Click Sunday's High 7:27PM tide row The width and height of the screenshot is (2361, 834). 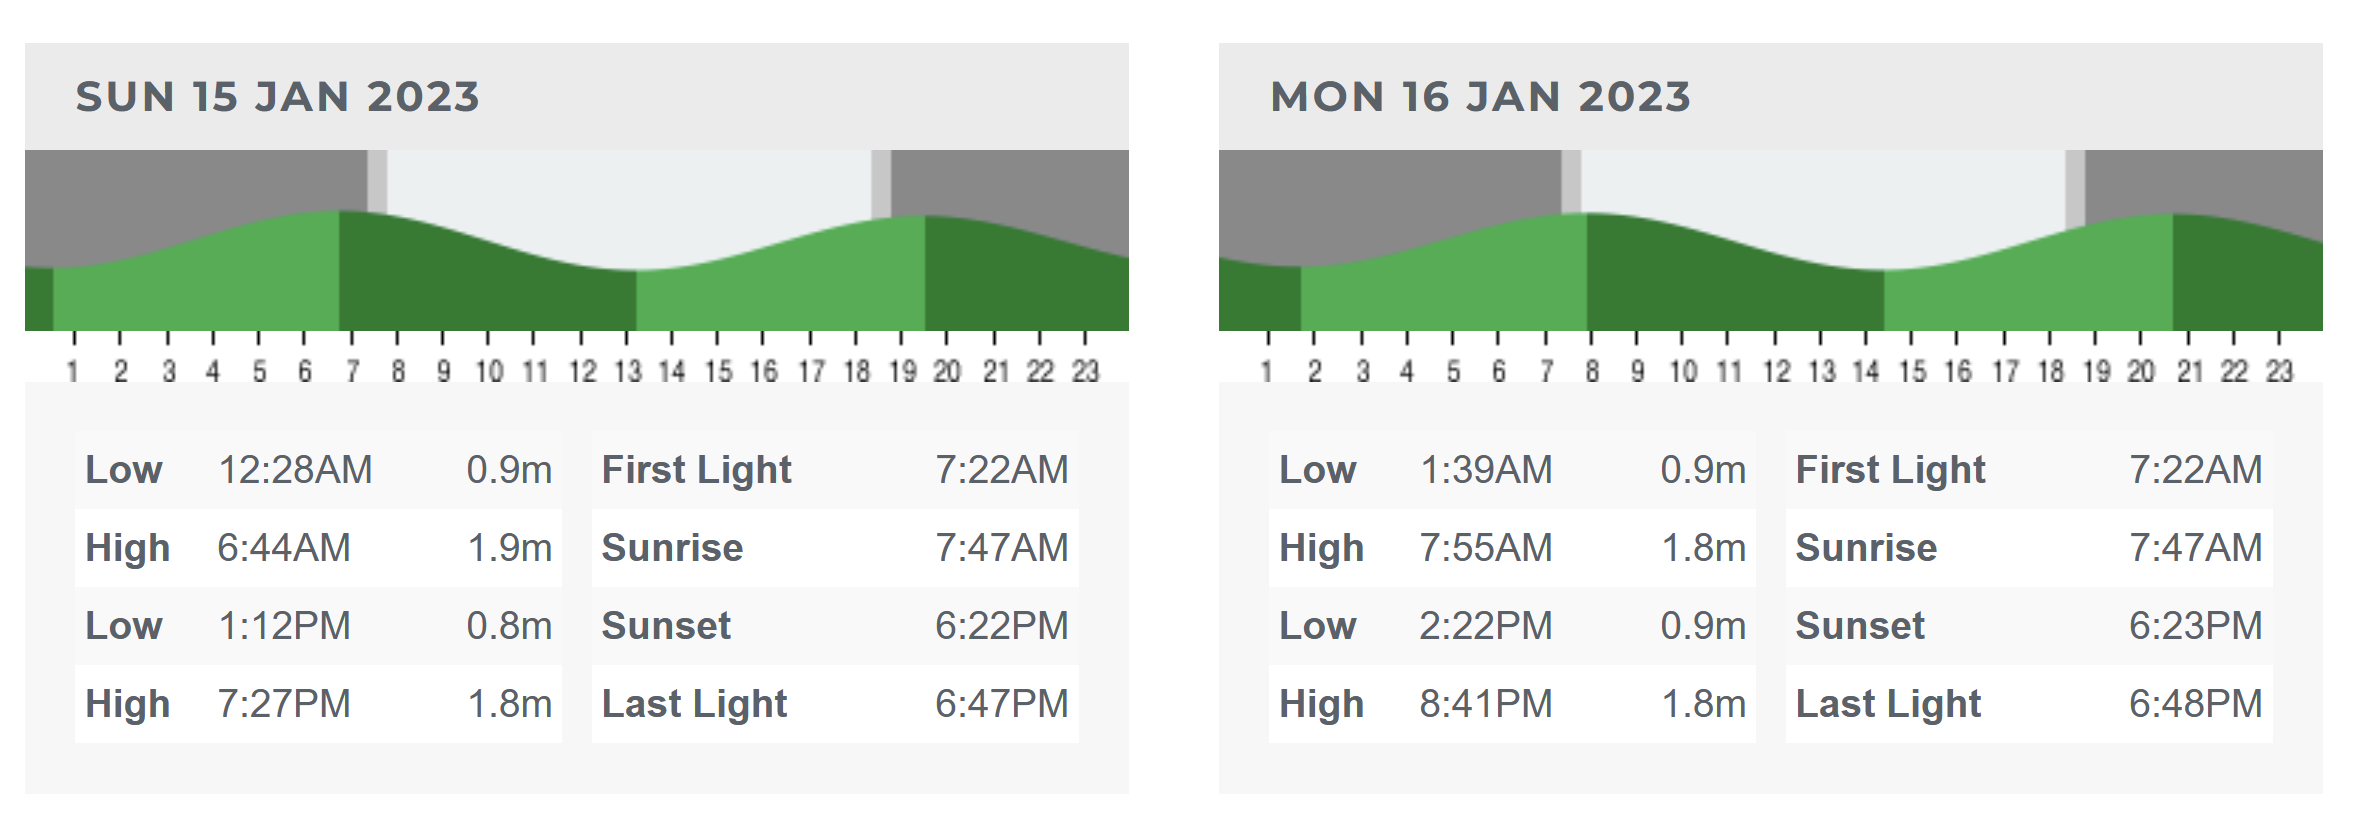pos(318,704)
